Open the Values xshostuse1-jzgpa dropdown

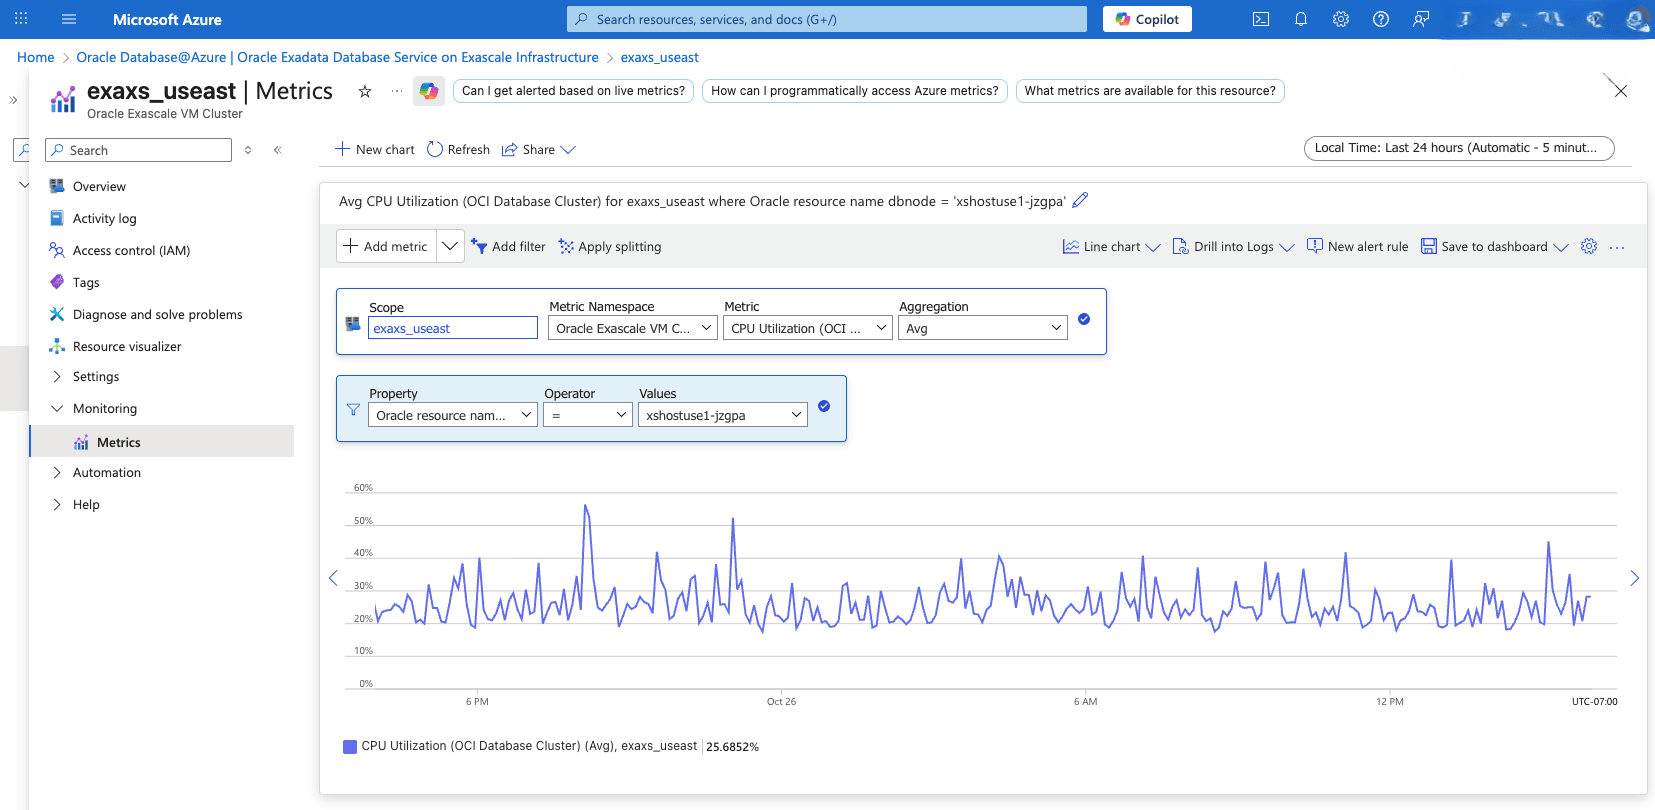point(723,415)
